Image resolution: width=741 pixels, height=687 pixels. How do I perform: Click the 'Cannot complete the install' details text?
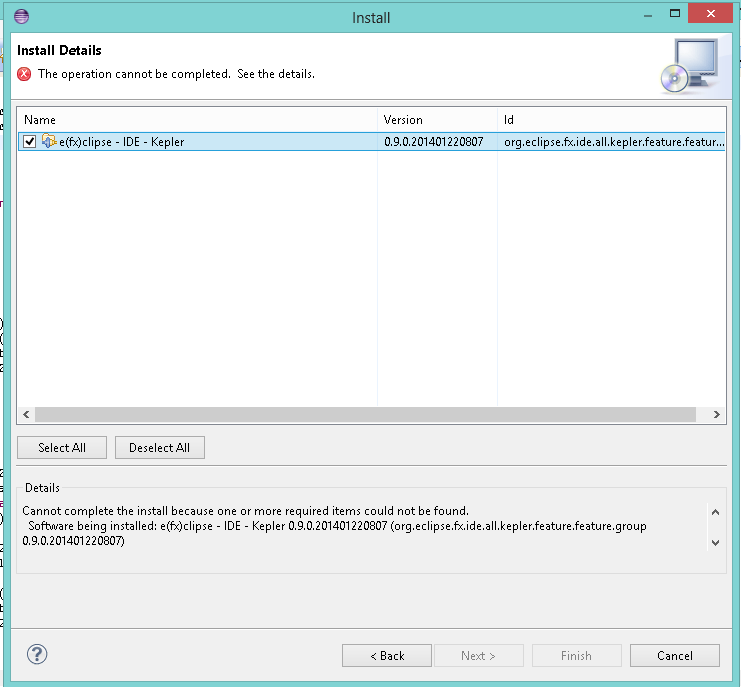(245, 511)
